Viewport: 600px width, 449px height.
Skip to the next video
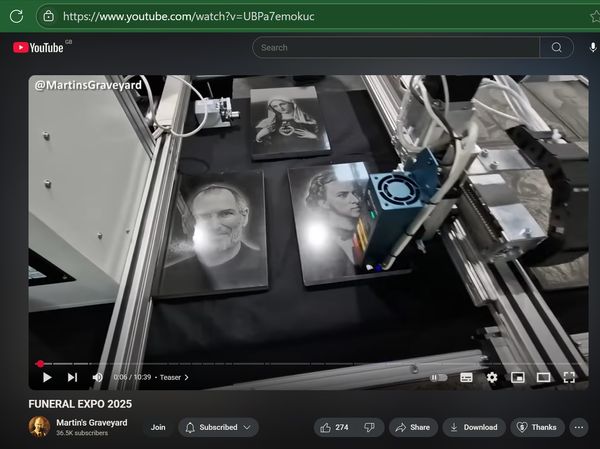[72, 377]
